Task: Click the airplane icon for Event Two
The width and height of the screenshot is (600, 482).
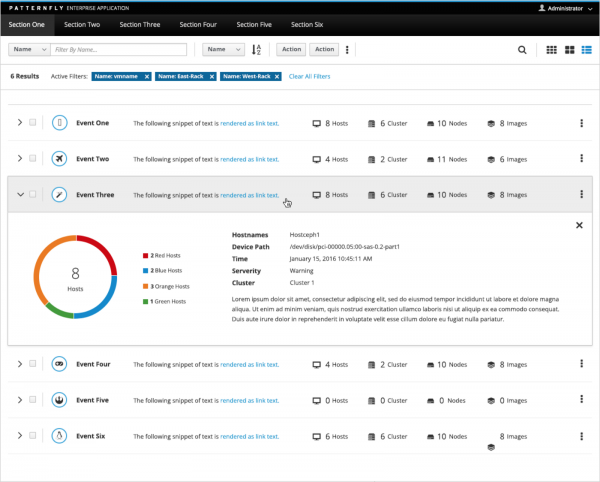Action: (60, 159)
